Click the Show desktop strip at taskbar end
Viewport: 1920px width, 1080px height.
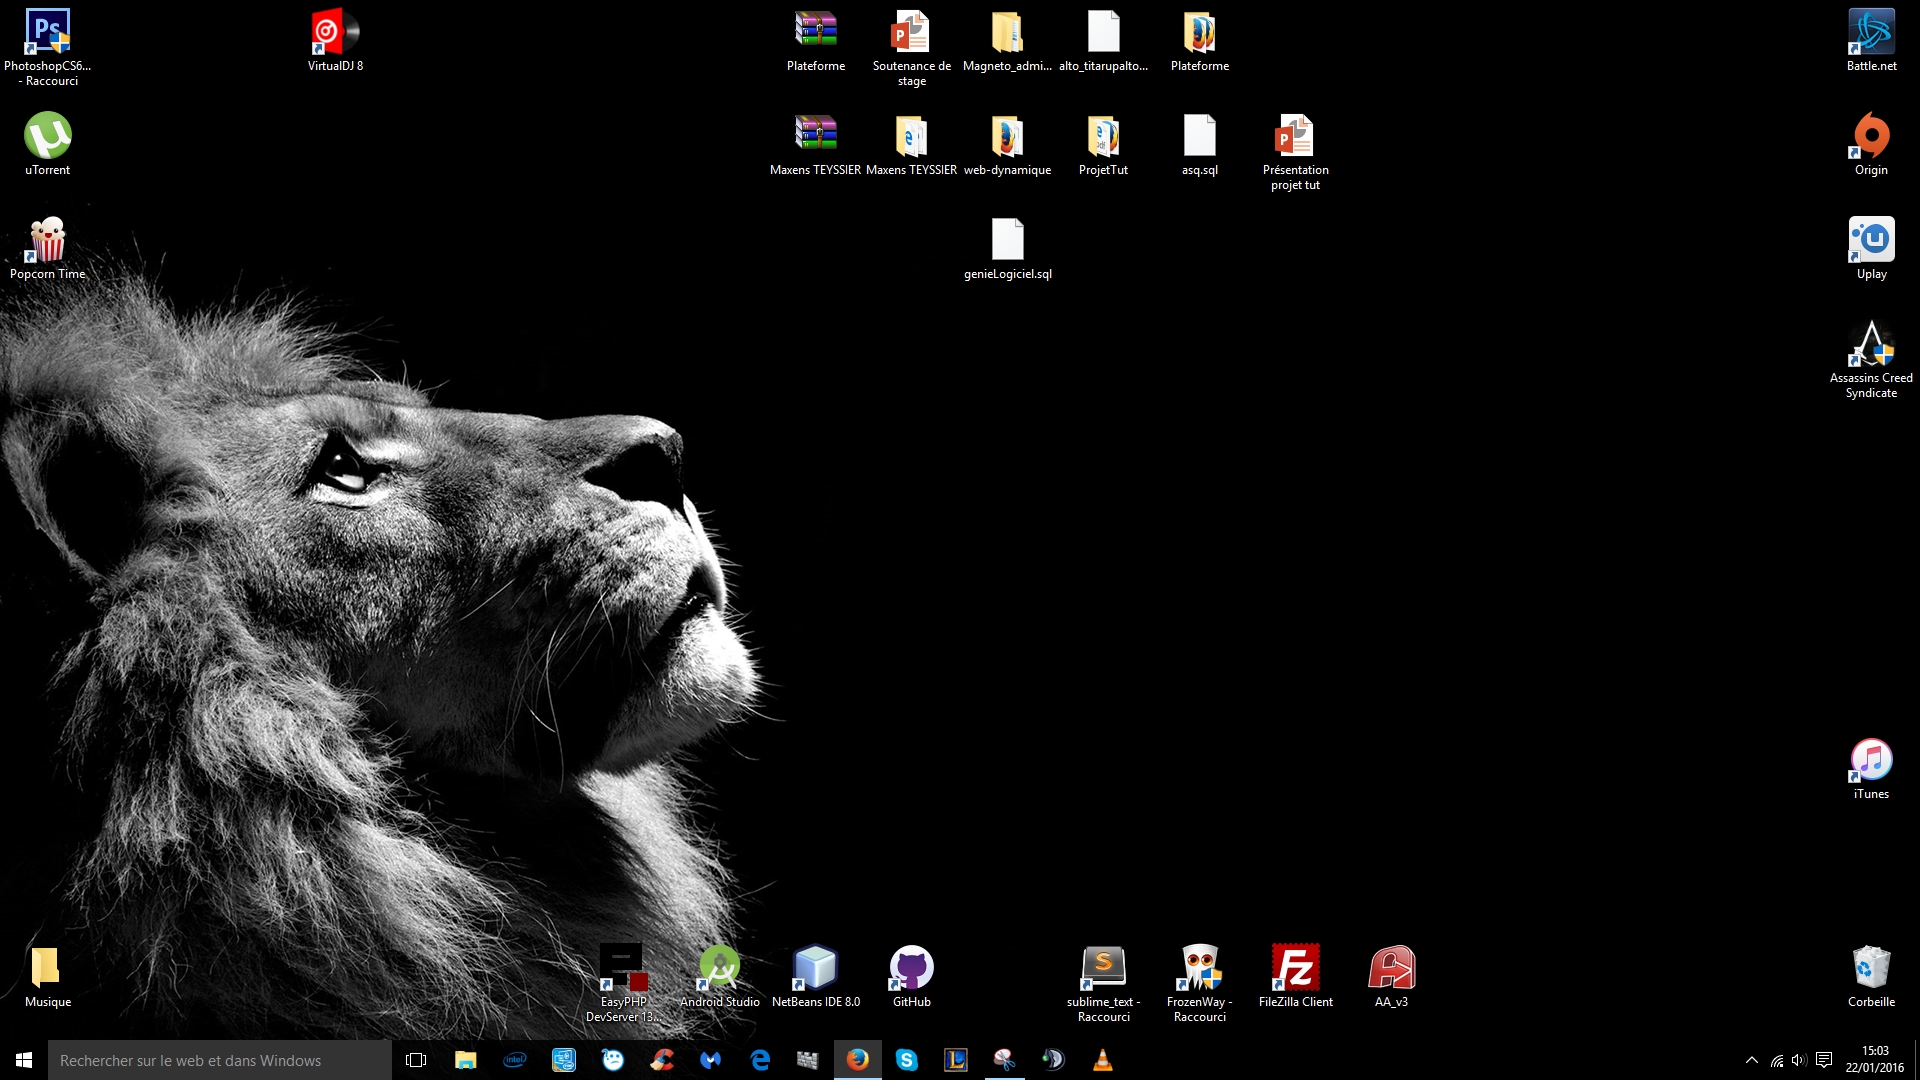click(x=1916, y=1060)
